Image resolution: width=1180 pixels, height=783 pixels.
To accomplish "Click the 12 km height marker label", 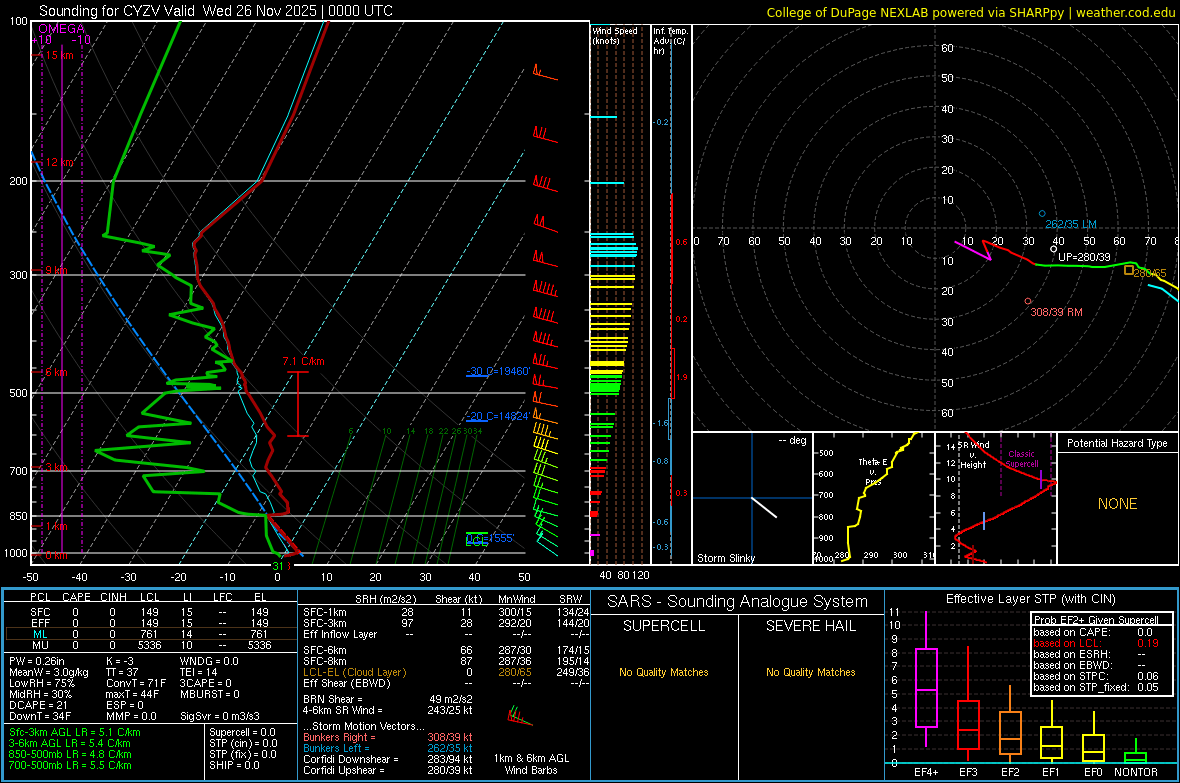I will coord(59,162).
